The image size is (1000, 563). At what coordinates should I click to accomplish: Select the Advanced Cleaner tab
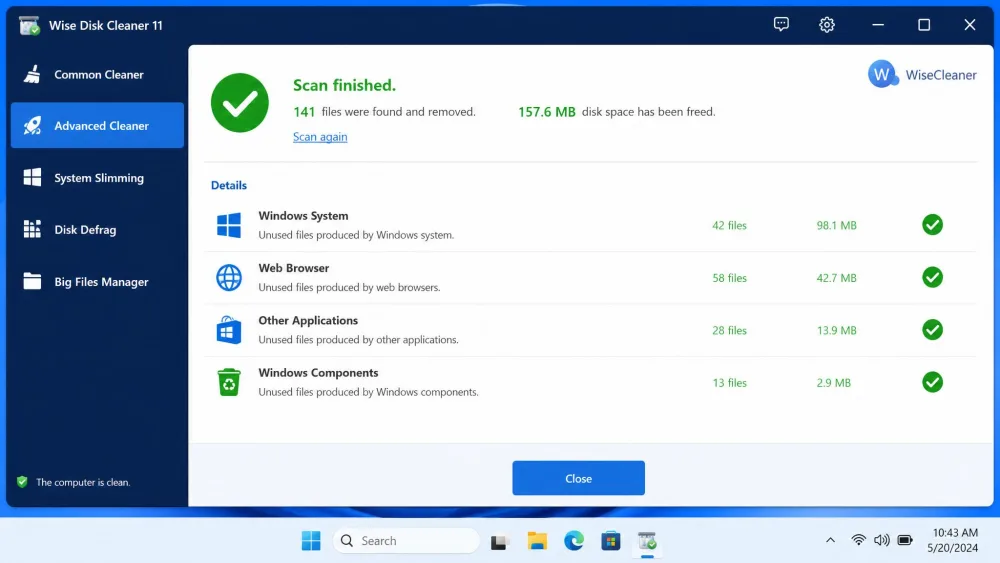point(98,126)
